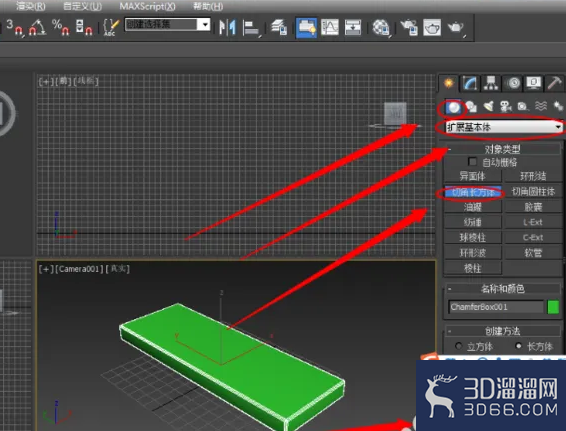Open the 帮助(H) menu
The image size is (566, 431).
coord(208,6)
